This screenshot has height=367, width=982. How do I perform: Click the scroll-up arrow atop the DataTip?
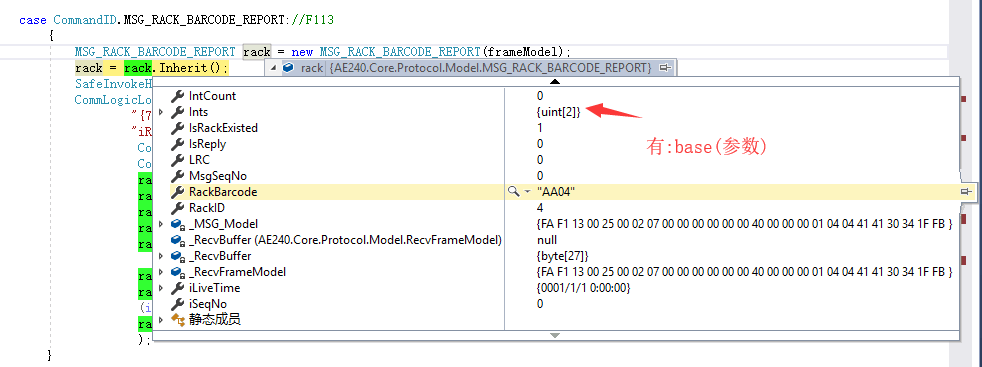[x=555, y=82]
